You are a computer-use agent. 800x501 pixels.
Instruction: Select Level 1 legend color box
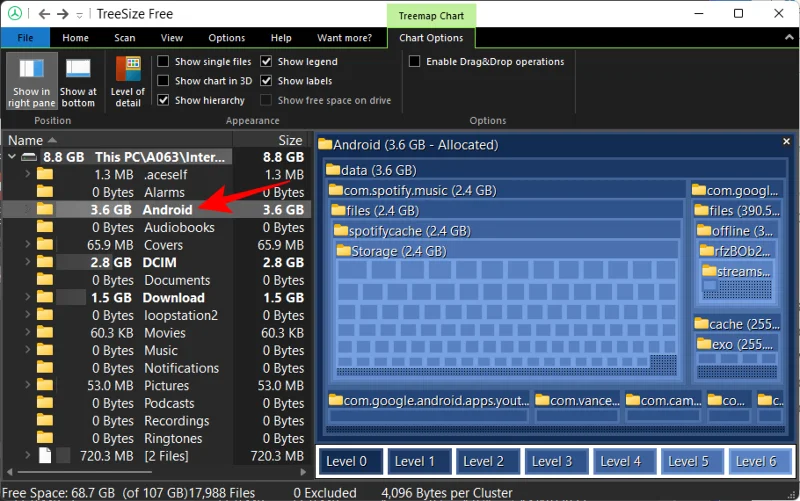[x=418, y=461]
